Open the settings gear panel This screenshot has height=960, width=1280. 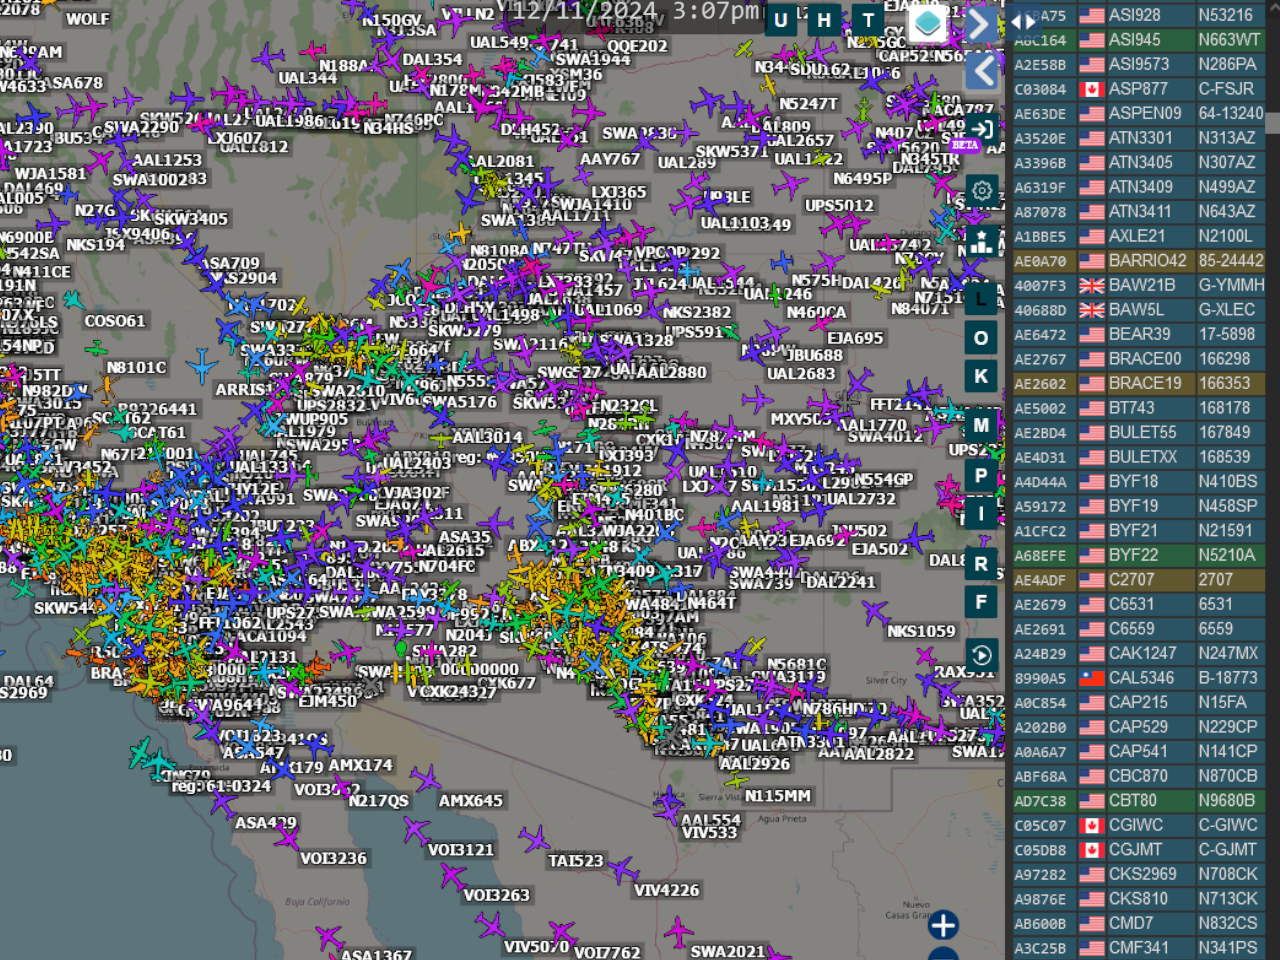(982, 190)
